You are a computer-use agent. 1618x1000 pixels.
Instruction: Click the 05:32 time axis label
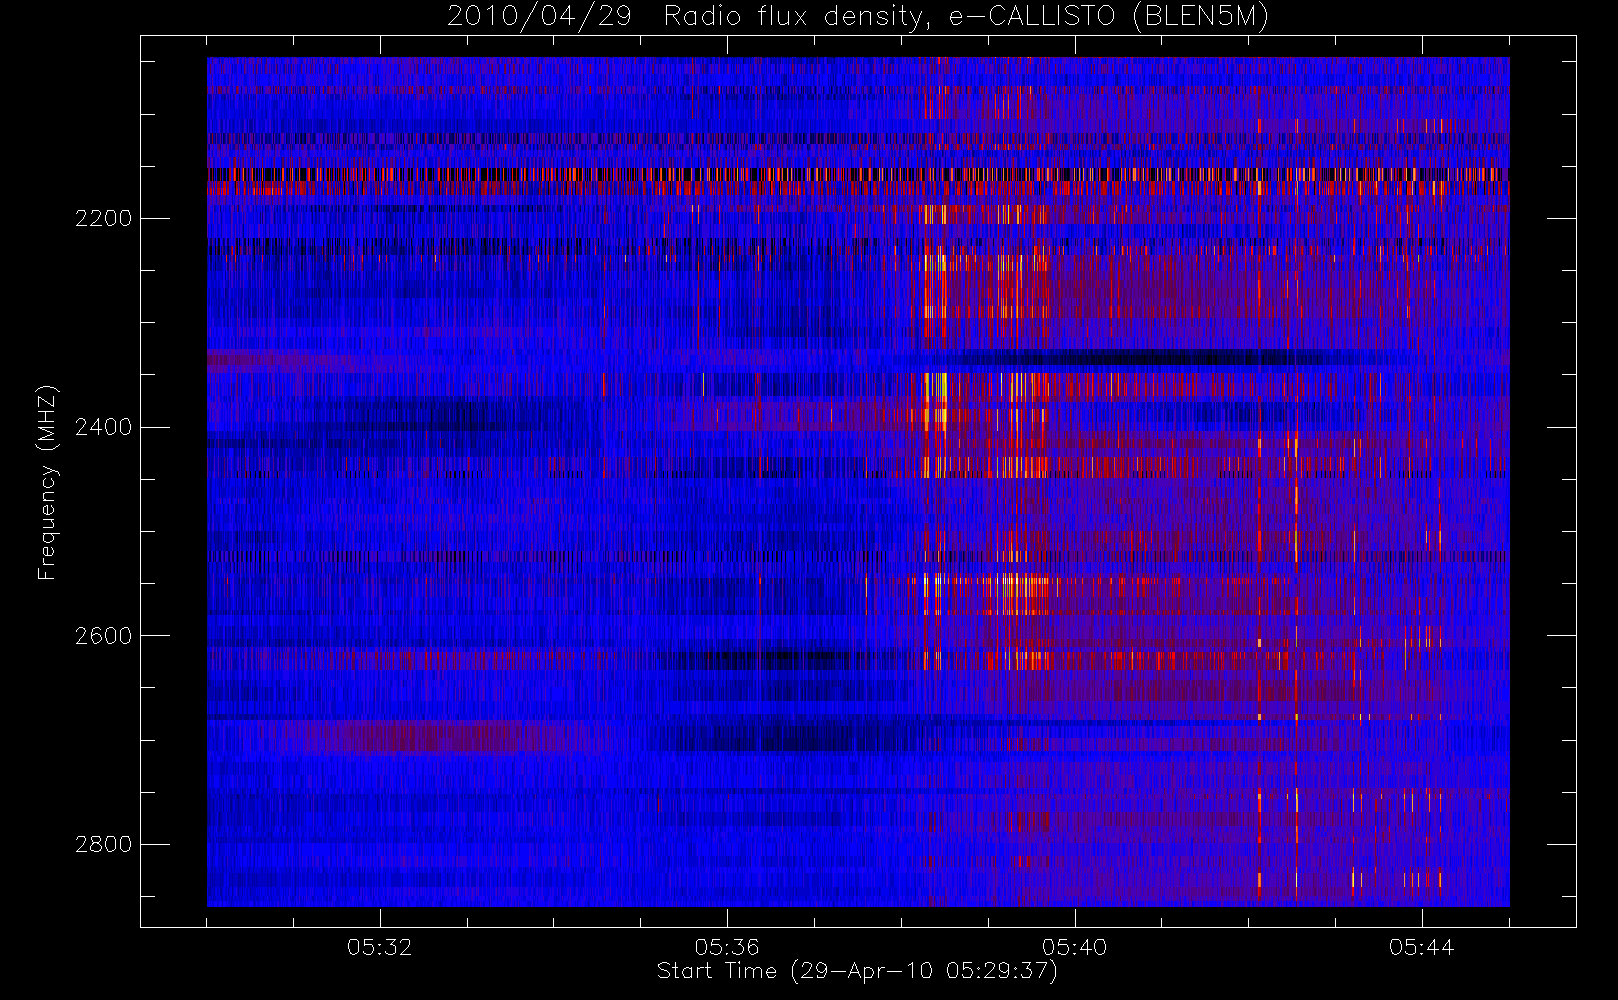[379, 947]
